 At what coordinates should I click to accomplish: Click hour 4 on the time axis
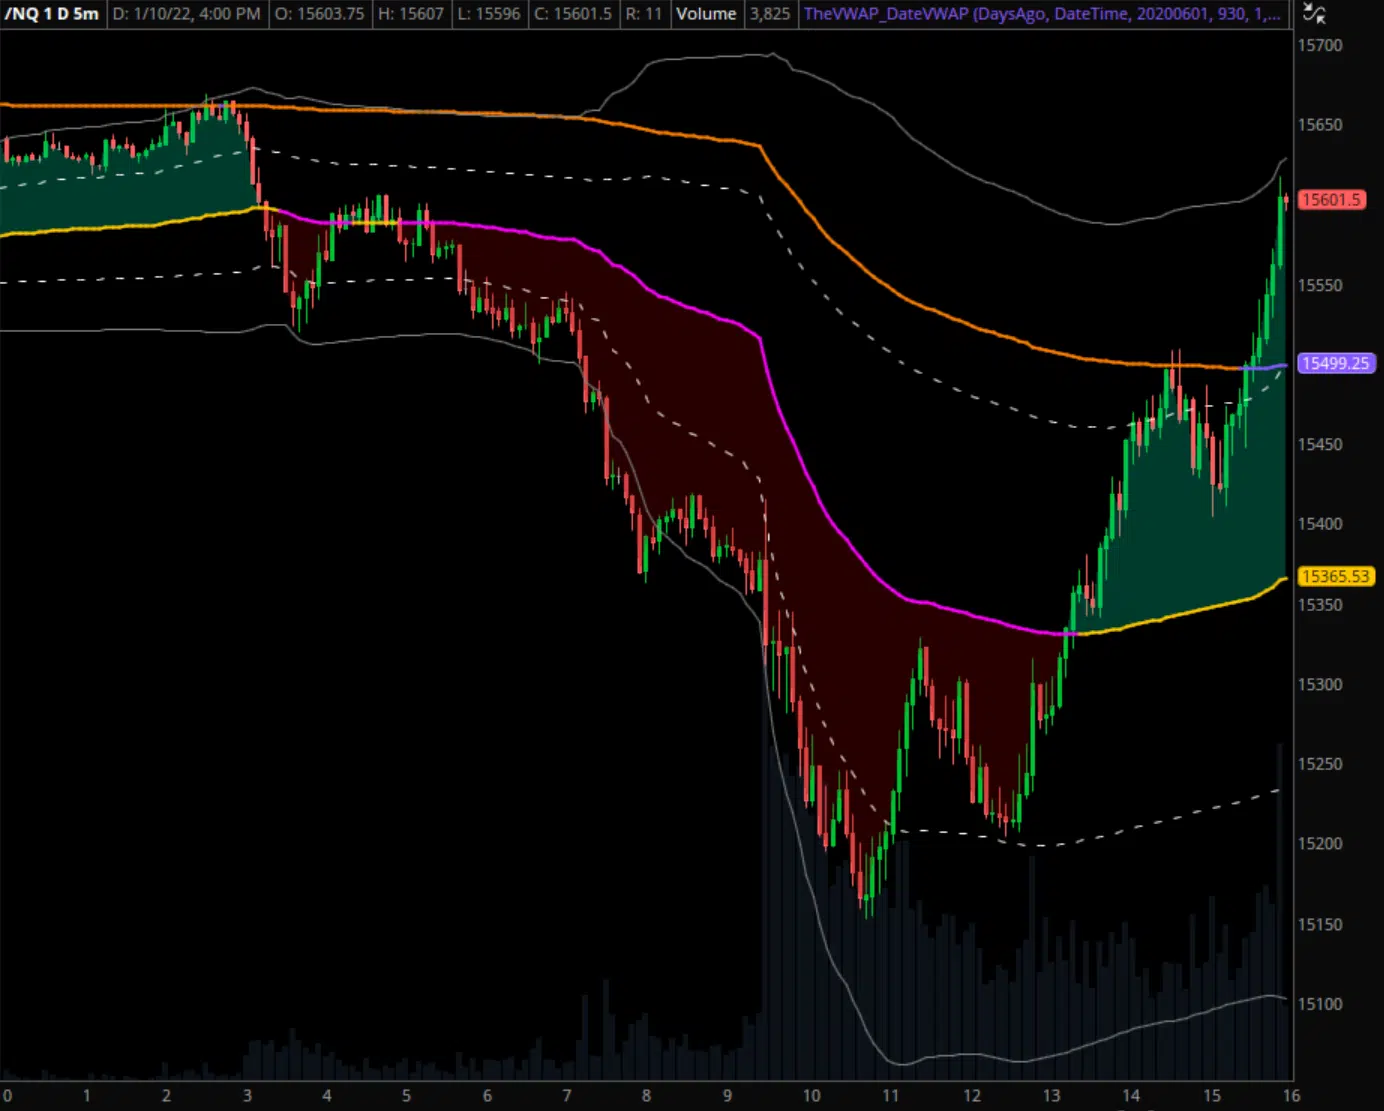tap(327, 1095)
